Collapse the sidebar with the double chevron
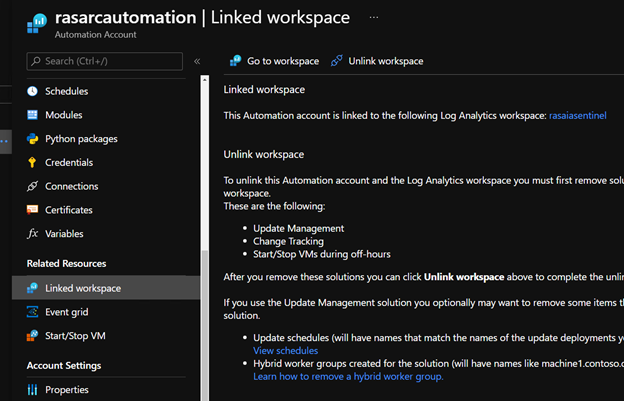The width and height of the screenshot is (624, 401). pos(197,61)
